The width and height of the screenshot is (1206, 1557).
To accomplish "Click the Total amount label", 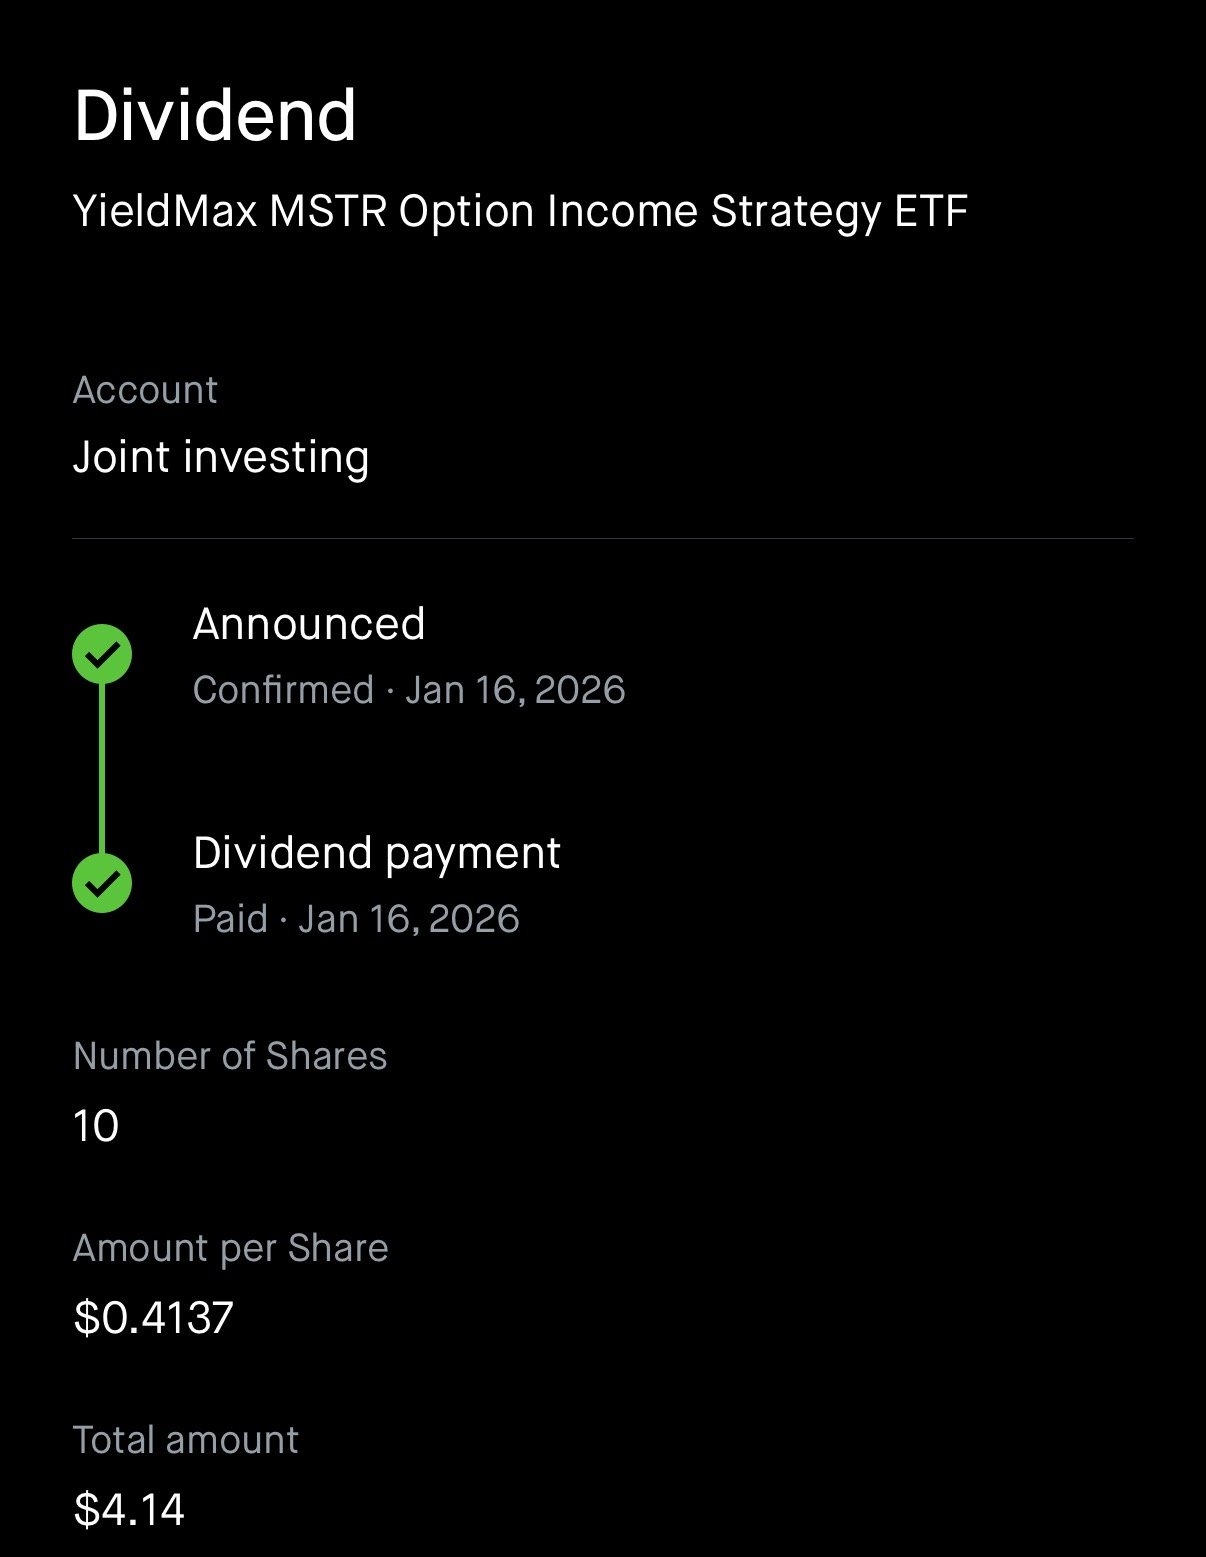I will coord(186,1440).
